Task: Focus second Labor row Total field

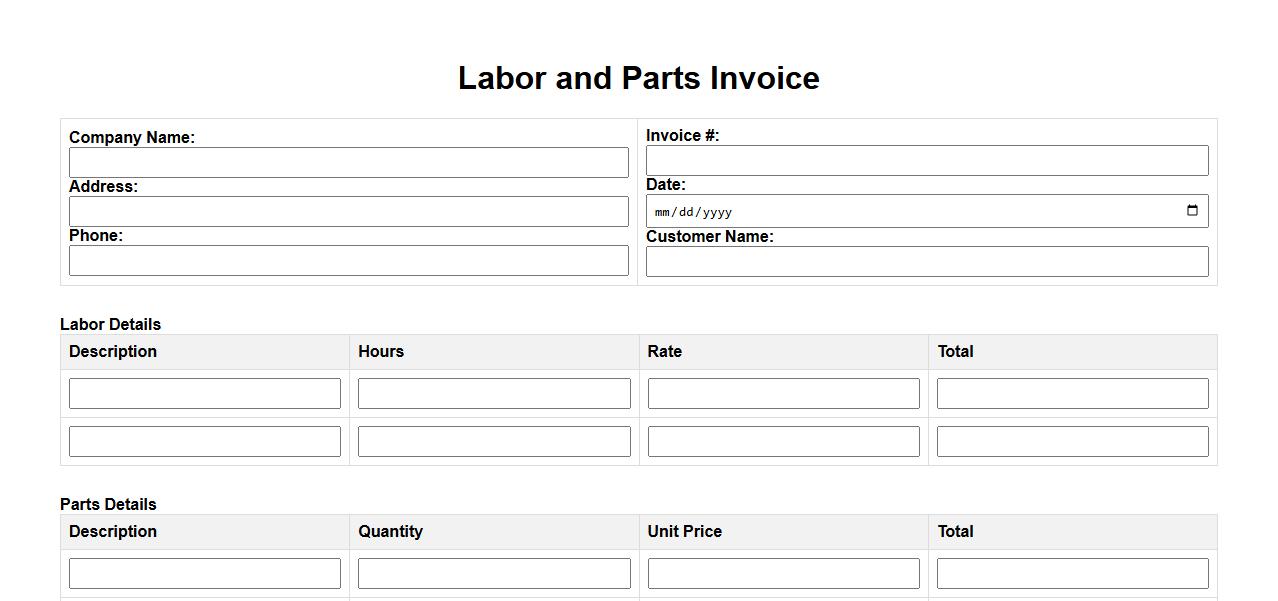Action: (x=1072, y=442)
